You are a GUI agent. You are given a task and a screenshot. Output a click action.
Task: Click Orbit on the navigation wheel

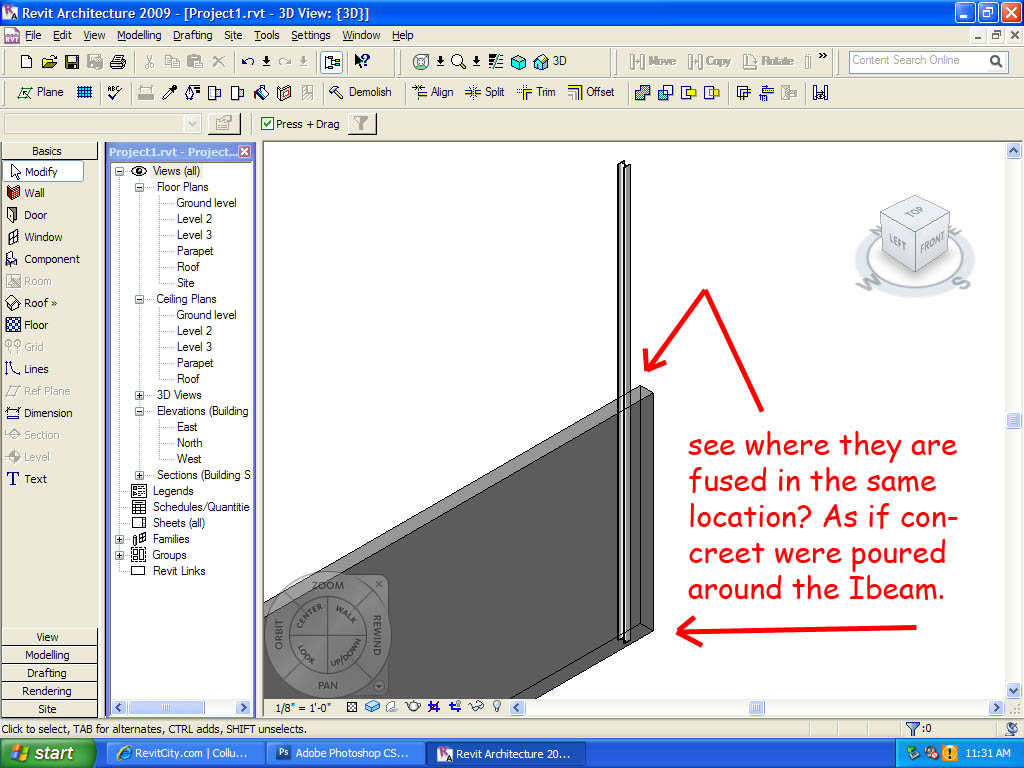[279, 634]
